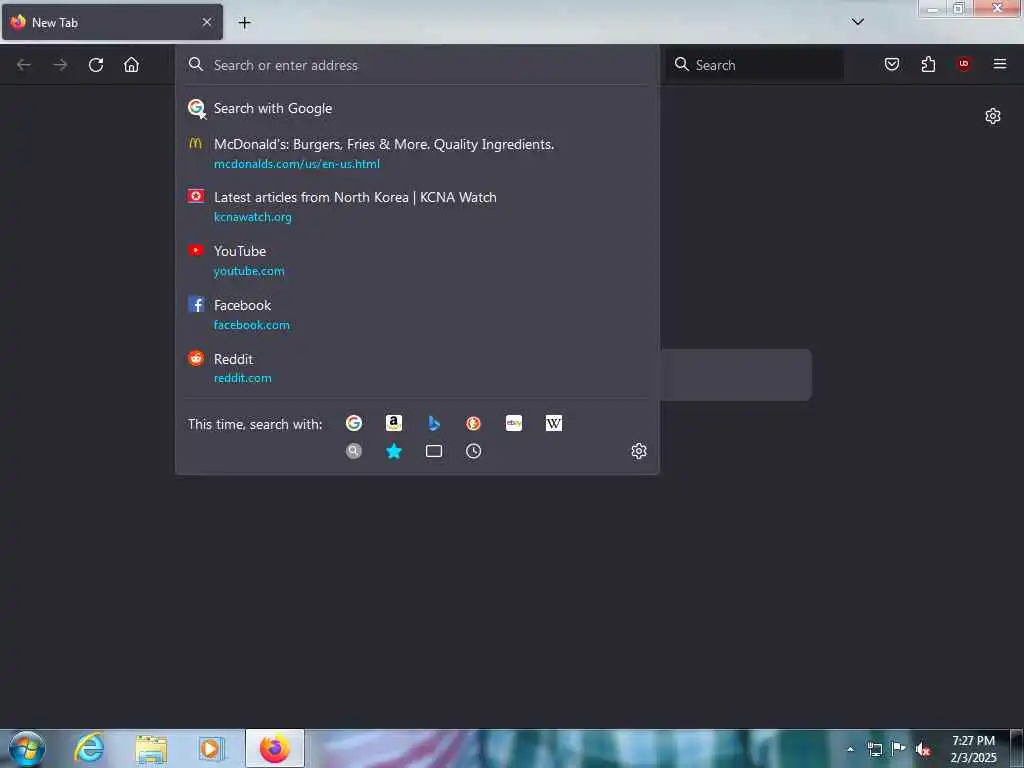Image resolution: width=1024 pixels, height=768 pixels.
Task: Open the clock showing 7:27 PM
Action: pos(973,749)
